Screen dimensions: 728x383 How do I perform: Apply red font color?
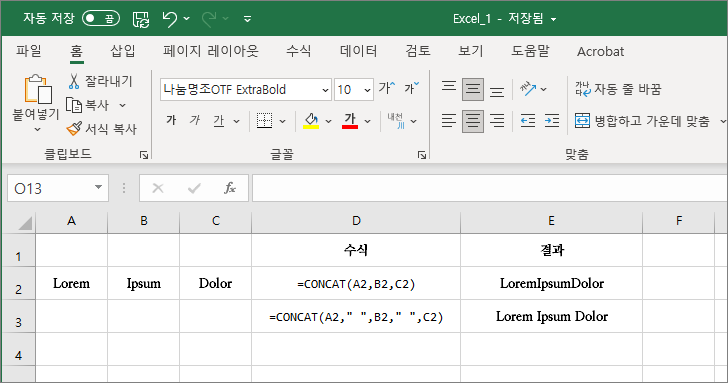tap(350, 121)
